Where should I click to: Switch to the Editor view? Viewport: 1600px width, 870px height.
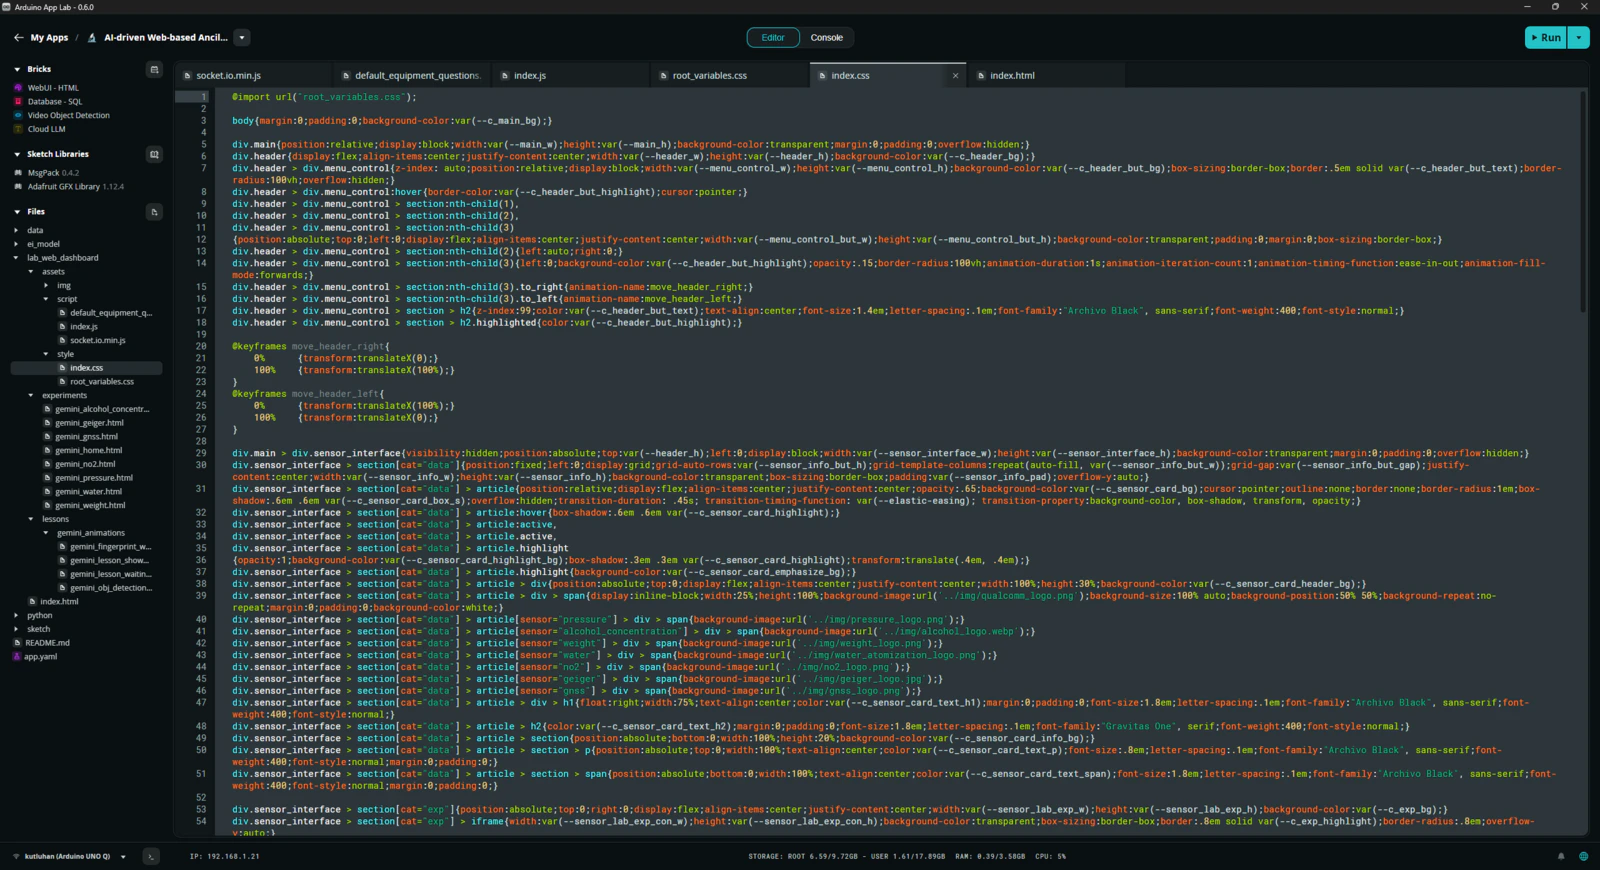click(x=773, y=38)
